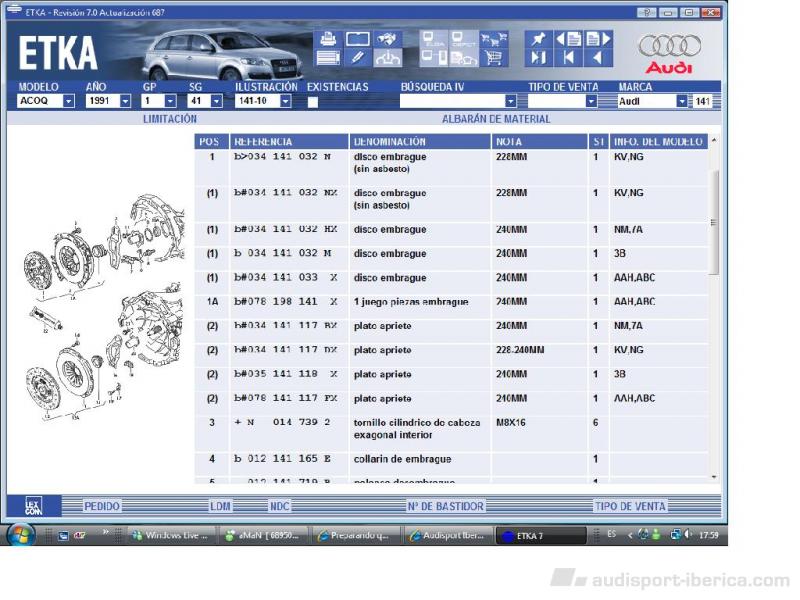The image size is (800, 600).
Task: Click the help question mark in title bar
Action: [646, 12]
